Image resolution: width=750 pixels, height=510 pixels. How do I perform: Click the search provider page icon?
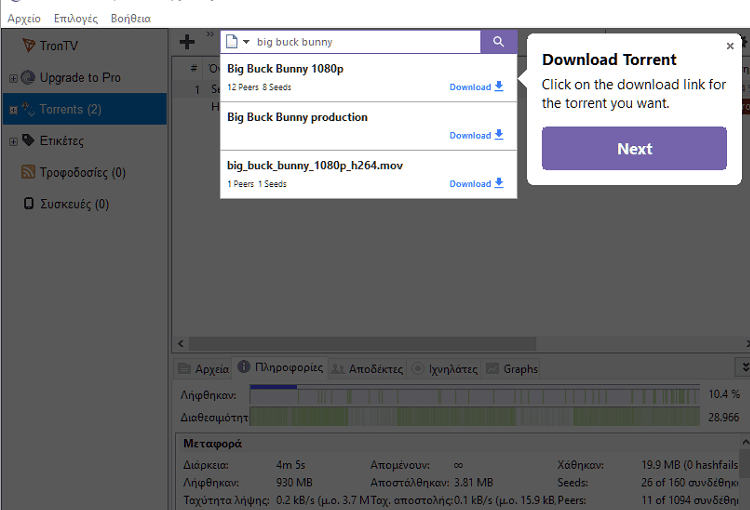point(232,42)
